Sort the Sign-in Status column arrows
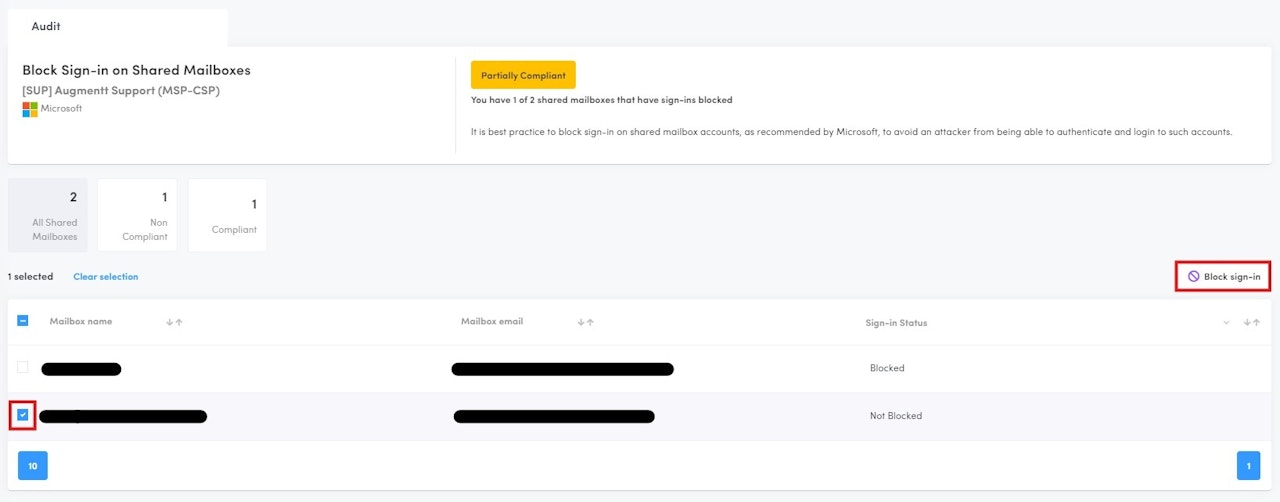The image size is (1280, 502). [1250, 322]
